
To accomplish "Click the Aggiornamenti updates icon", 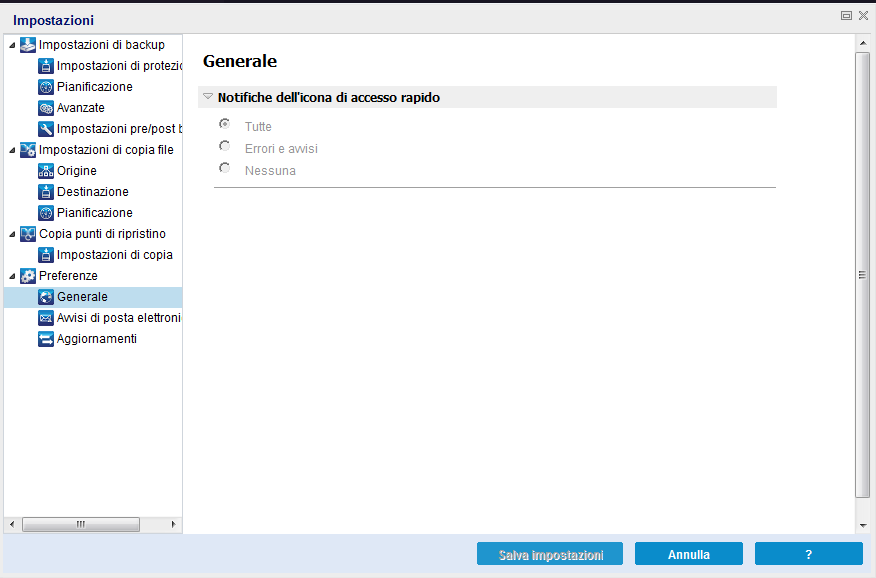I will (x=46, y=339).
